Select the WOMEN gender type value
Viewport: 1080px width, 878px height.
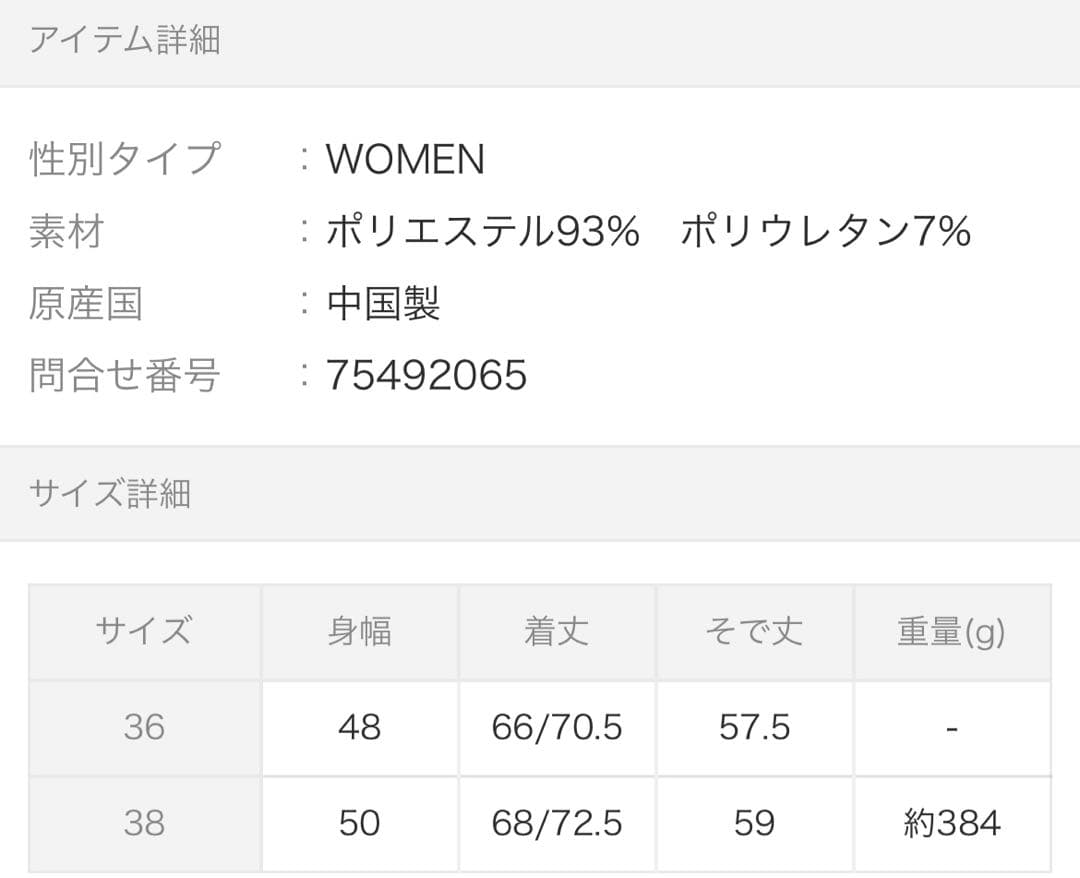point(405,160)
